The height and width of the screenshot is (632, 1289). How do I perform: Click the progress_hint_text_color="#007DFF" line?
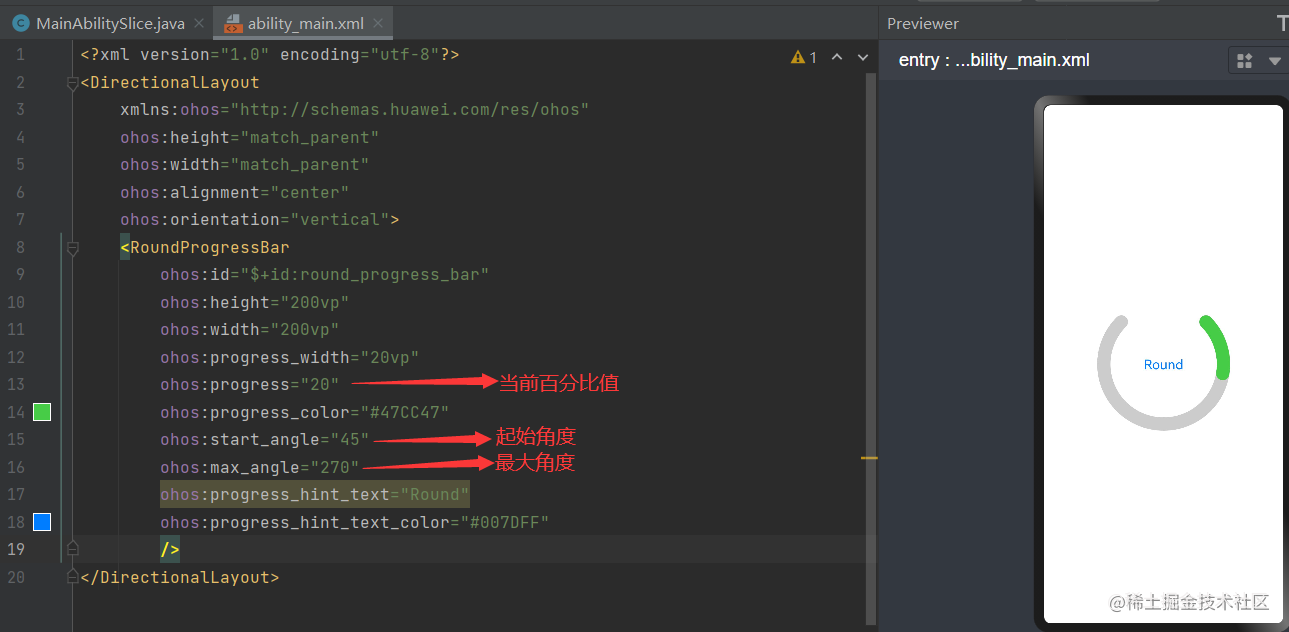tap(354, 522)
